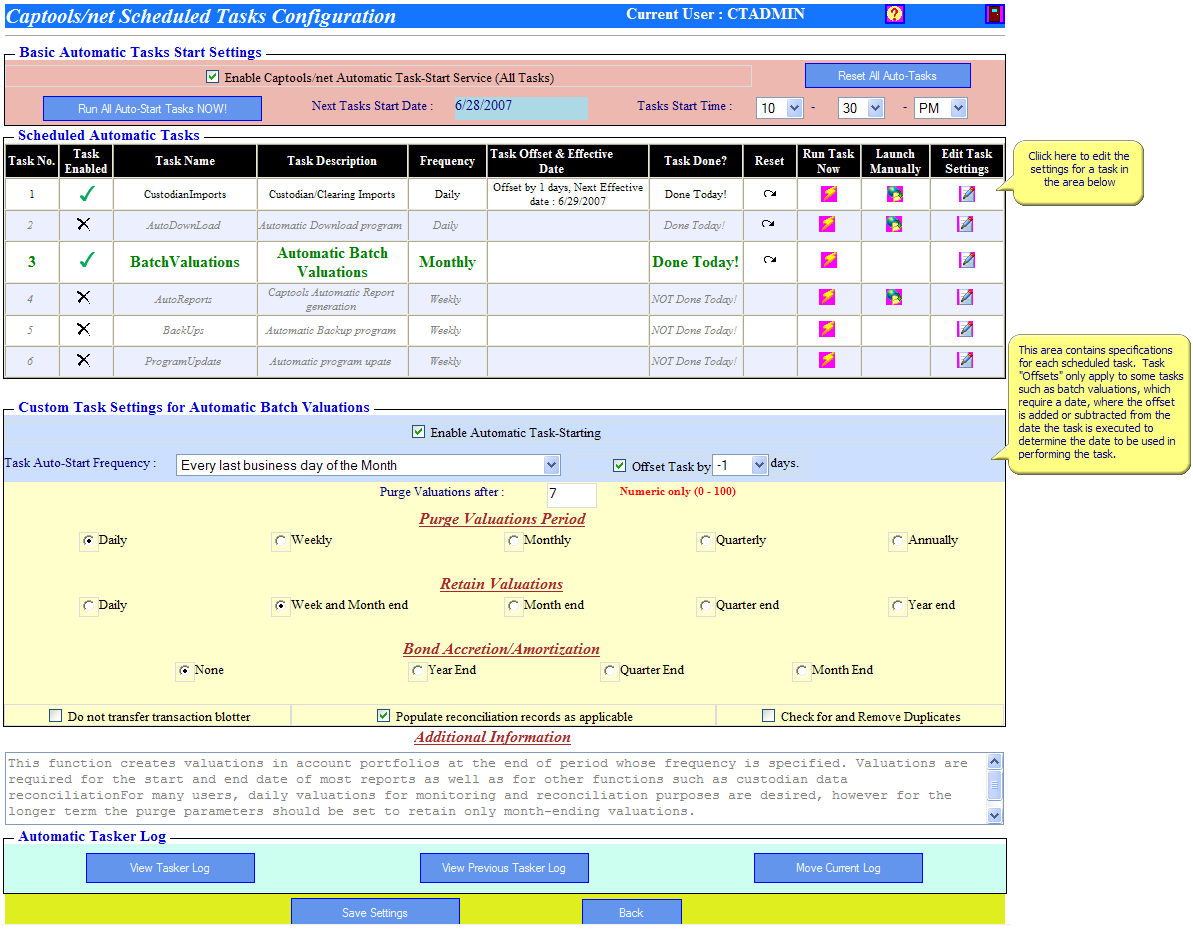Reset the CustodianImports task
This screenshot has height=931, width=1193.
[769, 194]
